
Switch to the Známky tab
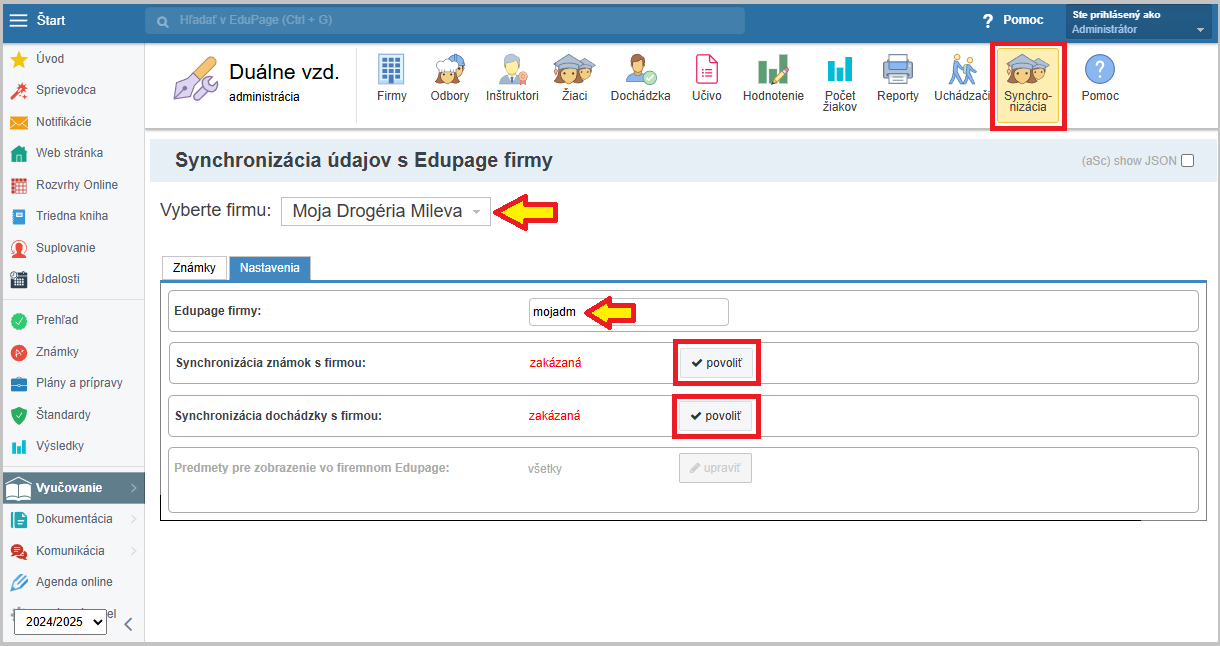[194, 268]
